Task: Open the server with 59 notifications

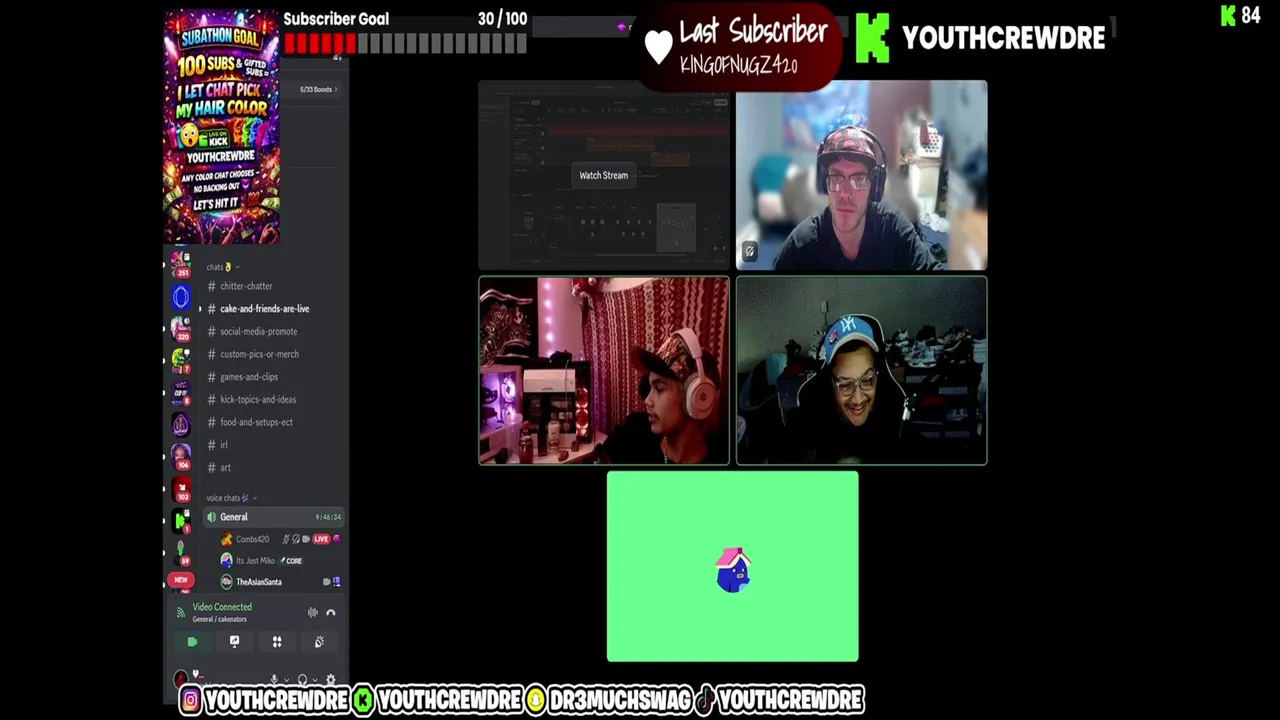Action: pyautogui.click(x=180, y=553)
